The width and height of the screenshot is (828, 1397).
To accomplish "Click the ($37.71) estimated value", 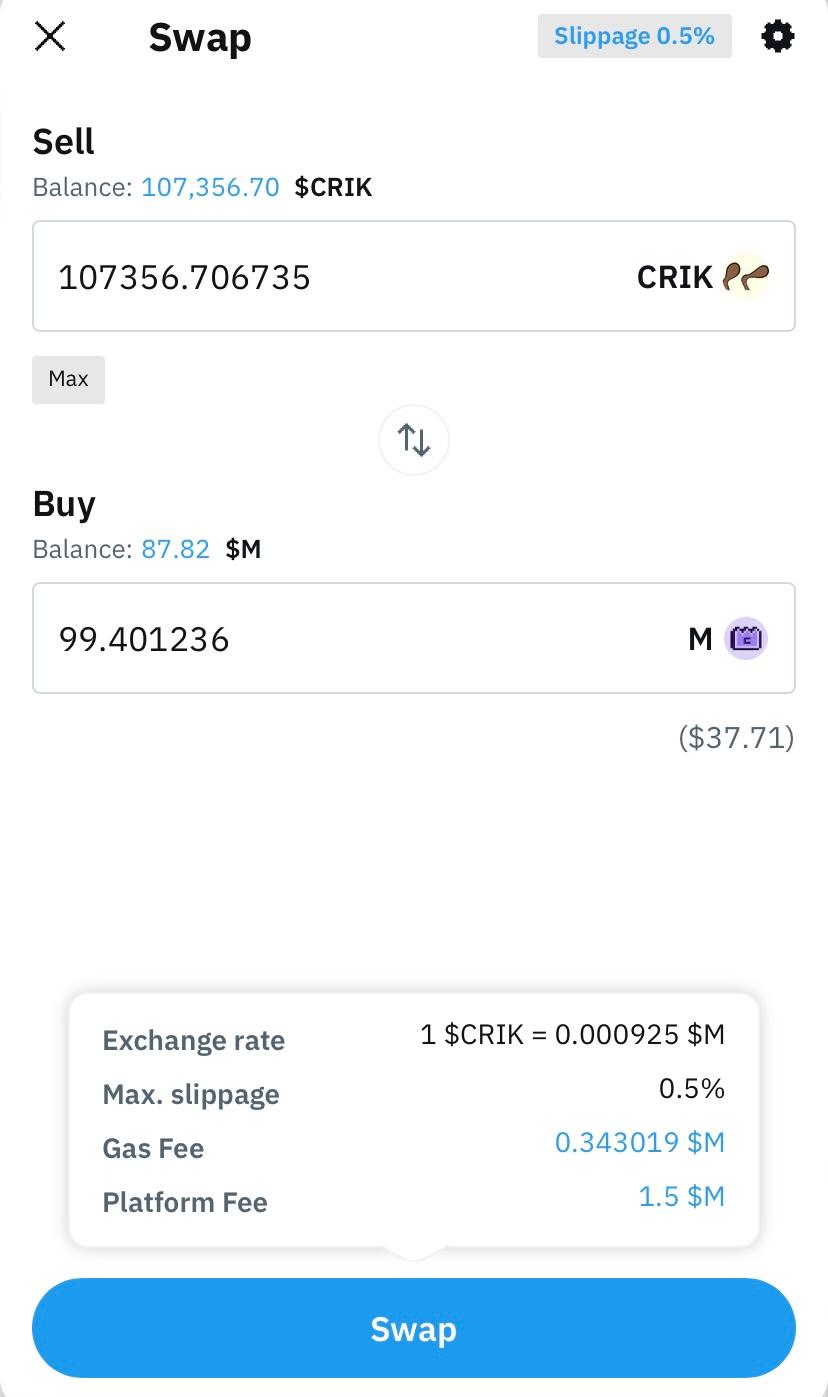I will coord(736,738).
